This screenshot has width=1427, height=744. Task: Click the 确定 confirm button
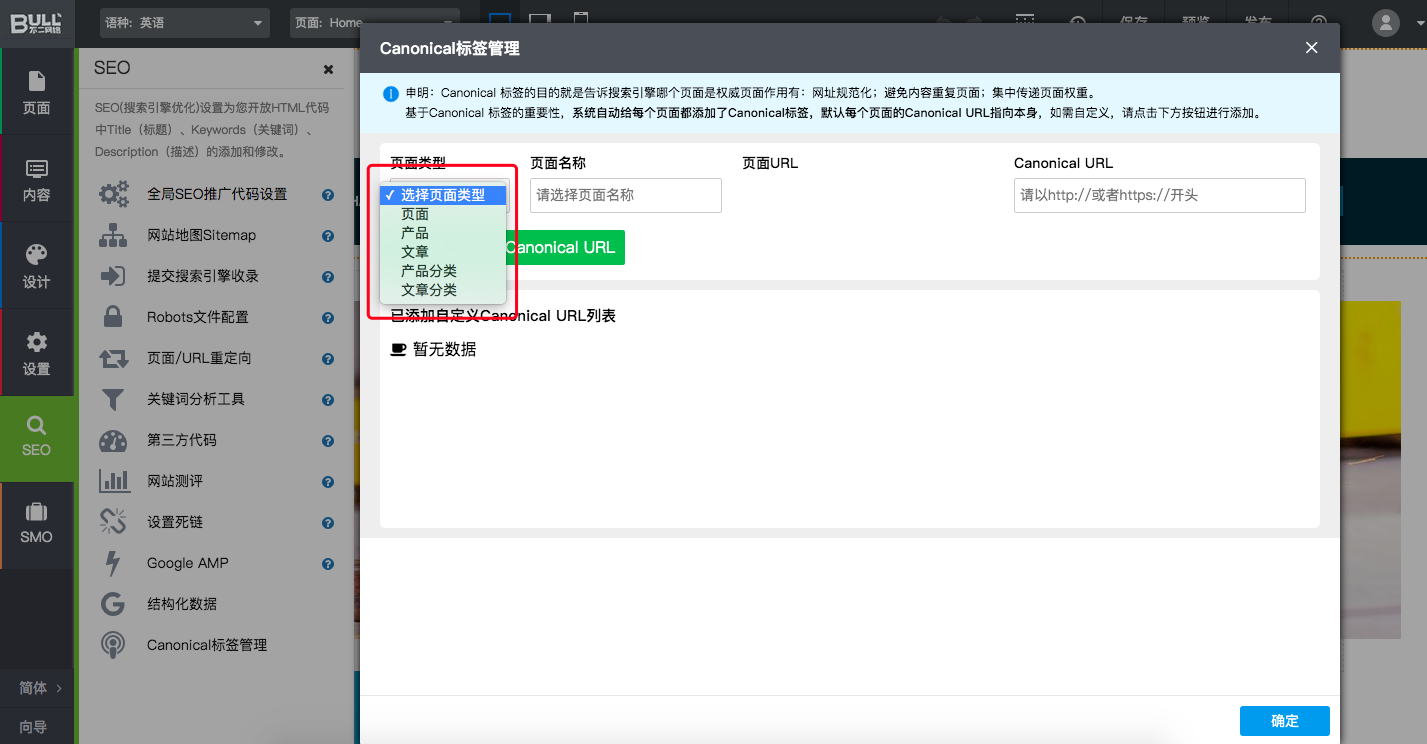click(1284, 721)
